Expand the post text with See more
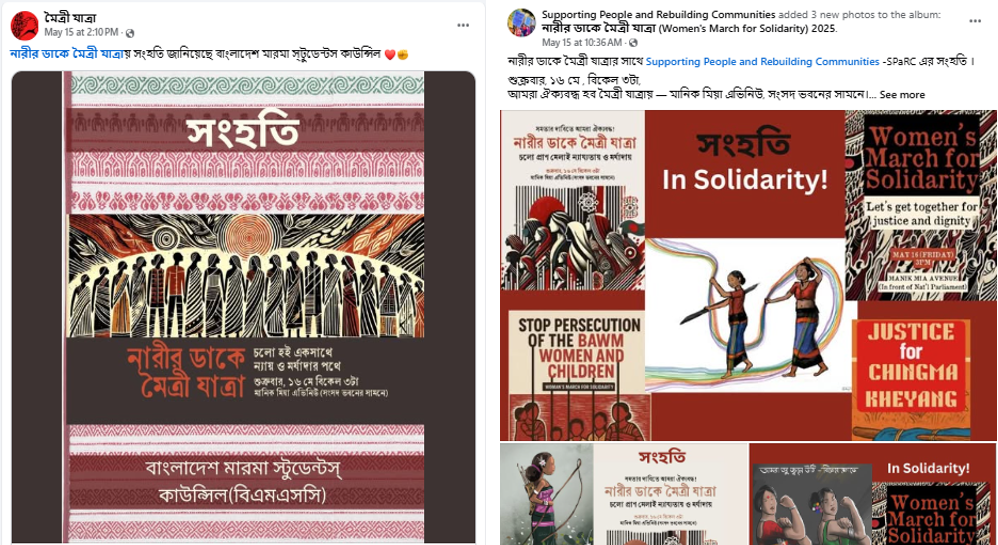 [x=902, y=95]
